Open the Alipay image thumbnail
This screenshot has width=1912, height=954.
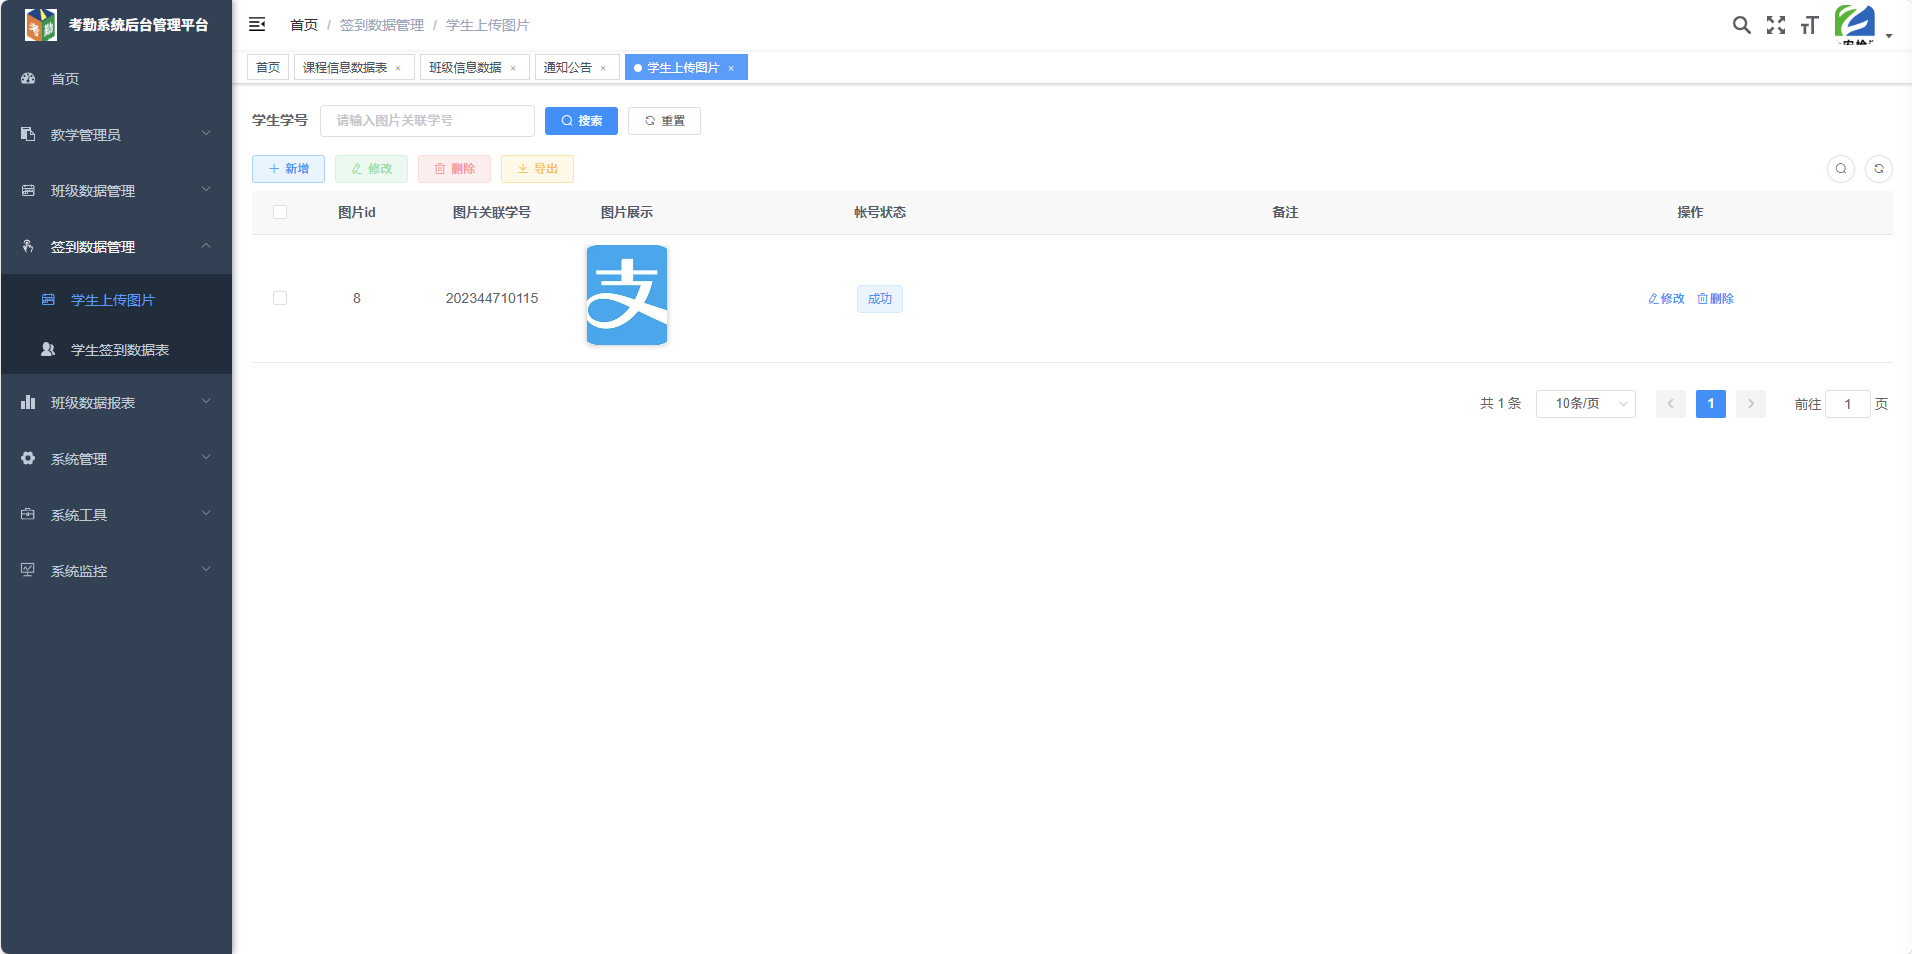[x=627, y=295]
